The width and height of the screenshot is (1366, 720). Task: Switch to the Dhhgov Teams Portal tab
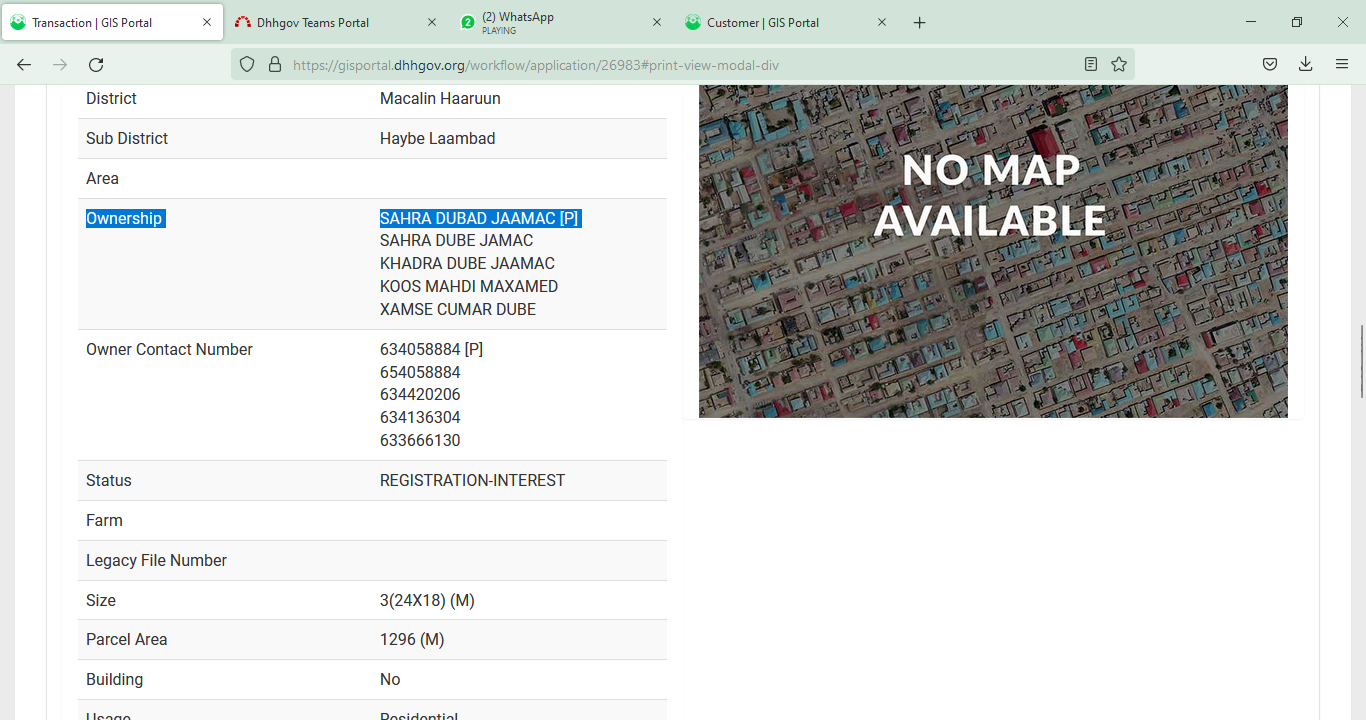pyautogui.click(x=338, y=22)
